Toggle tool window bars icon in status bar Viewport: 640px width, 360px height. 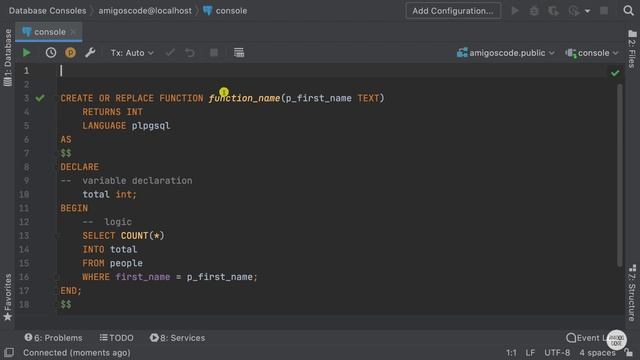coord(9,352)
